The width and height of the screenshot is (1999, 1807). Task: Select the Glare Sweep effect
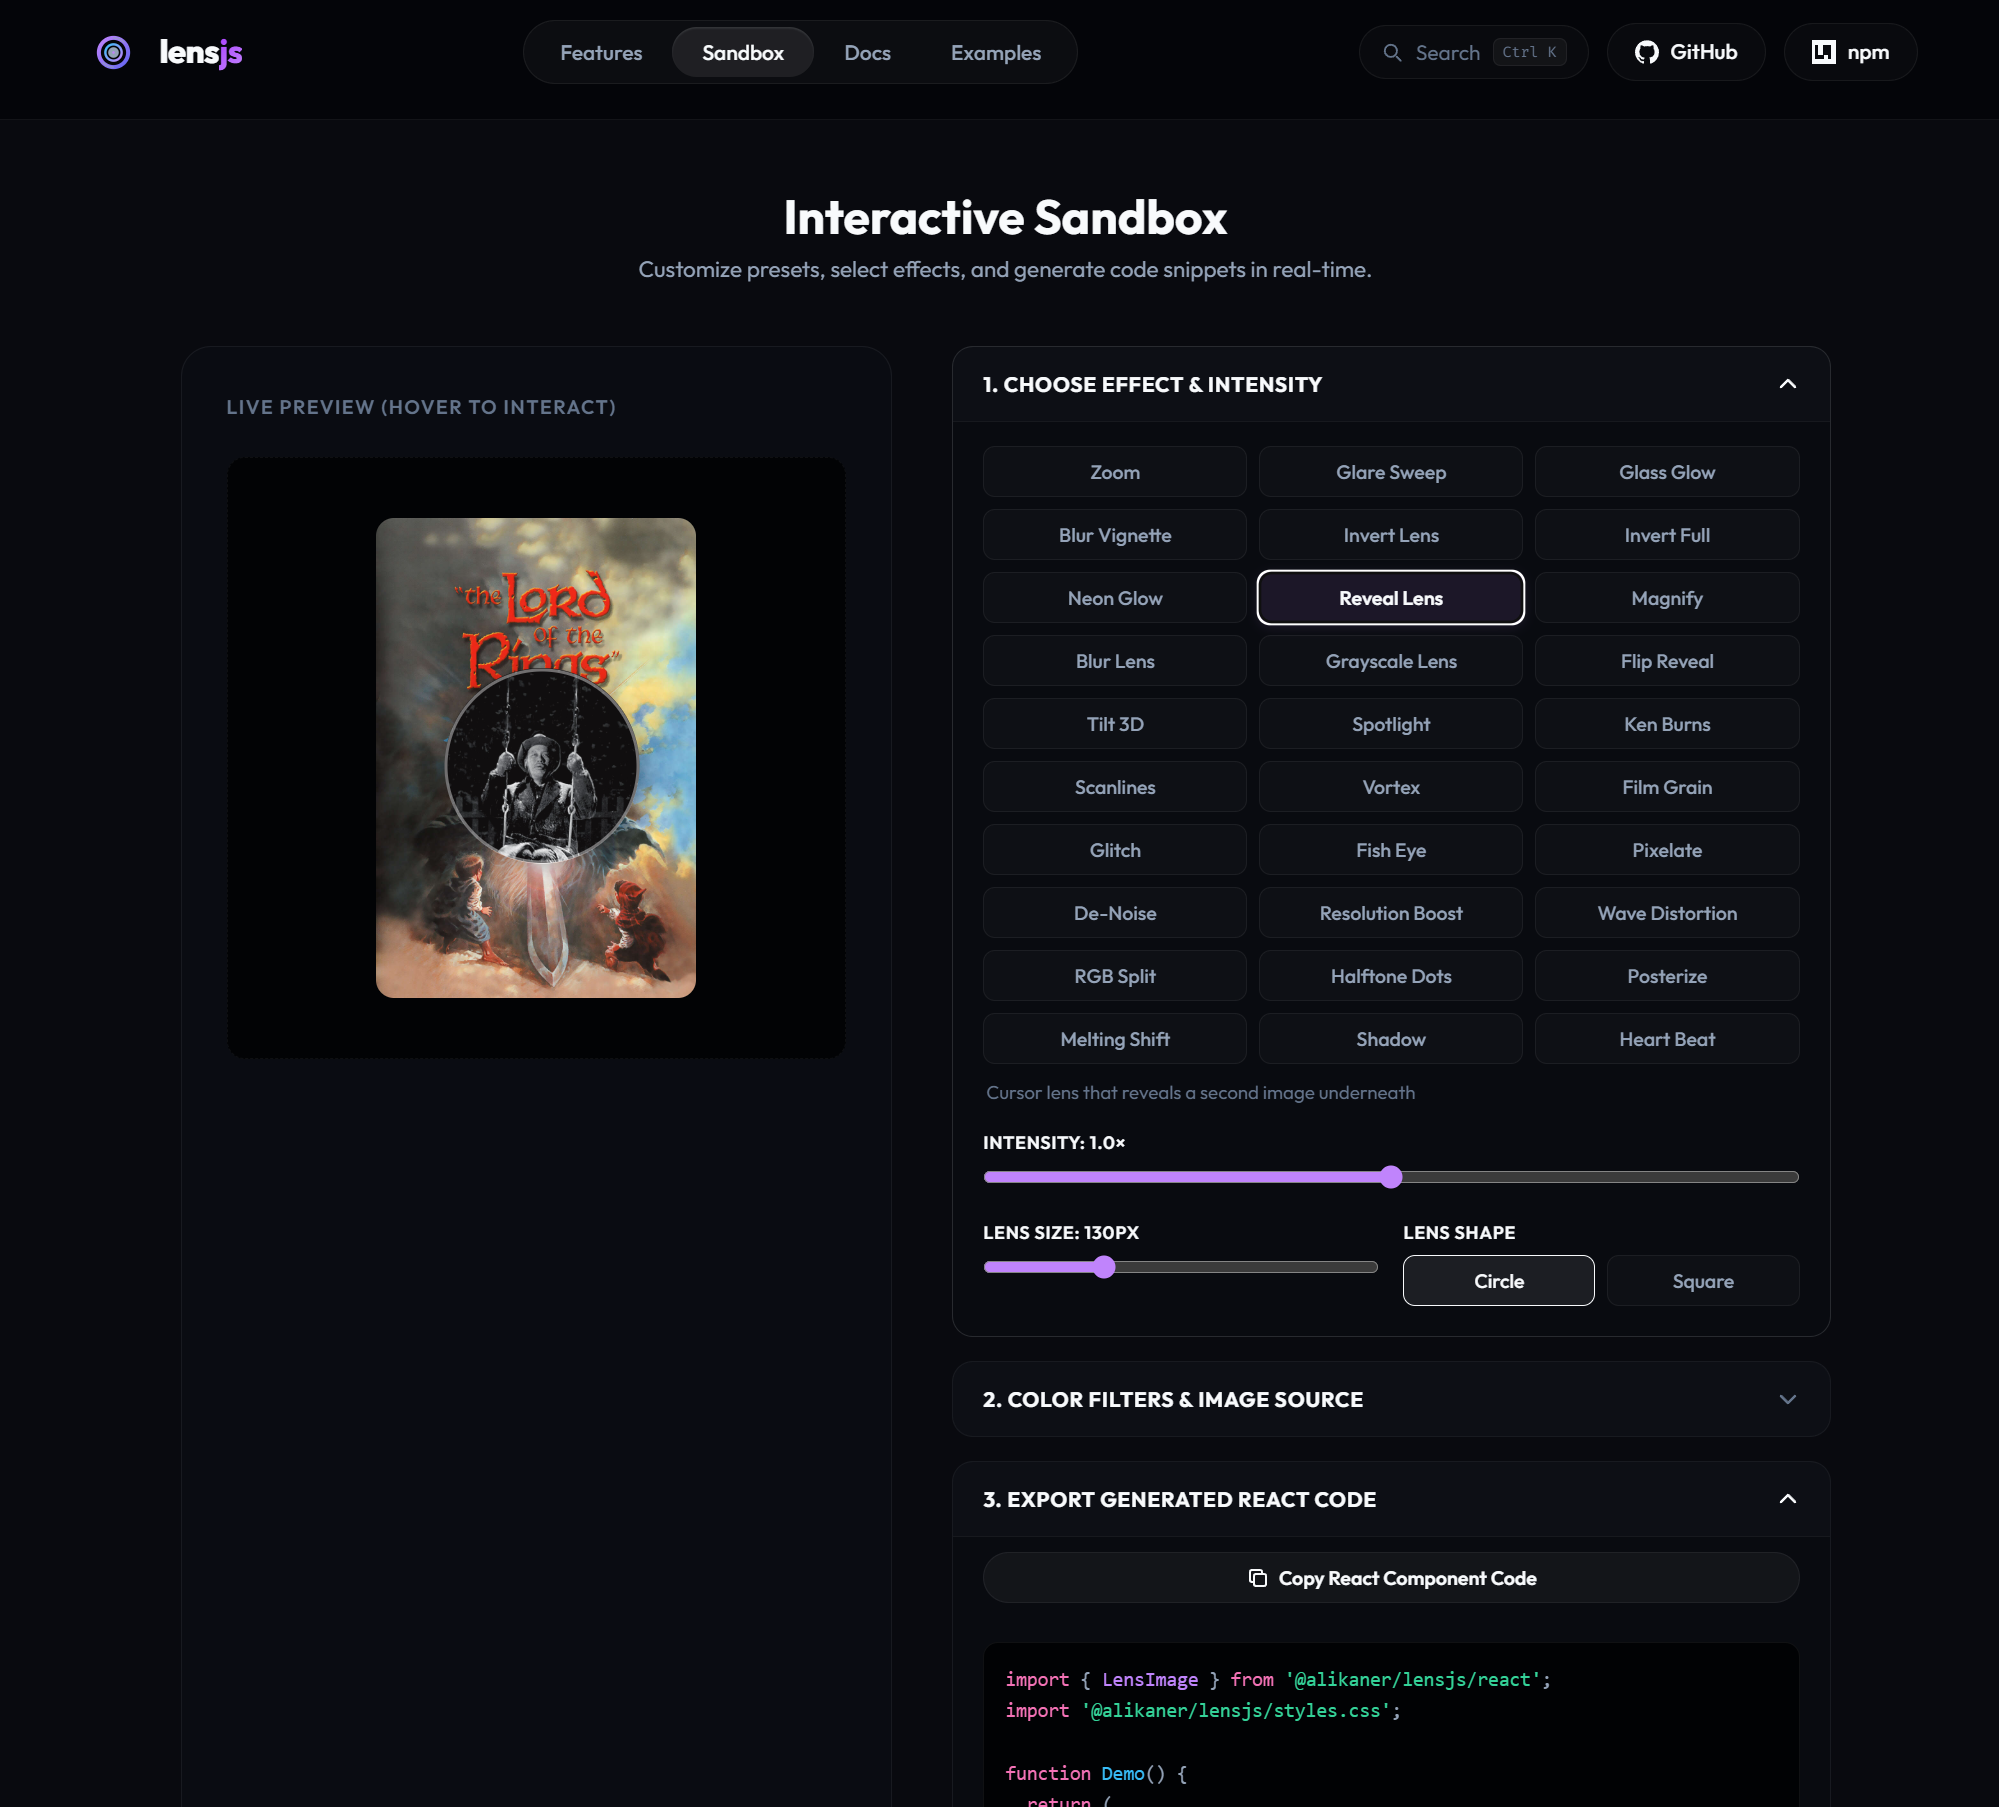[1391, 472]
